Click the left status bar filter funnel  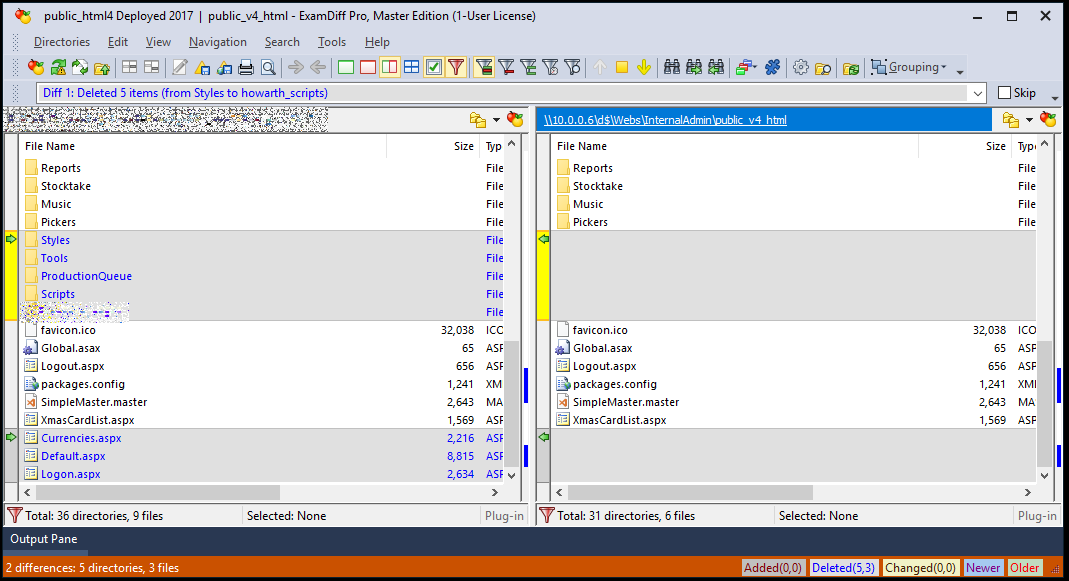[x=14, y=516]
